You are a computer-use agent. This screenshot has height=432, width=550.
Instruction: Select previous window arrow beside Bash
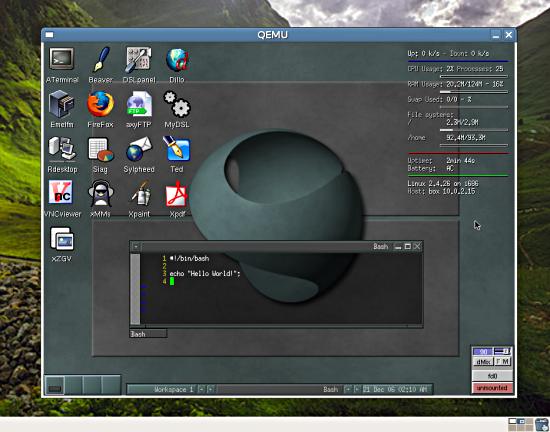point(347,390)
